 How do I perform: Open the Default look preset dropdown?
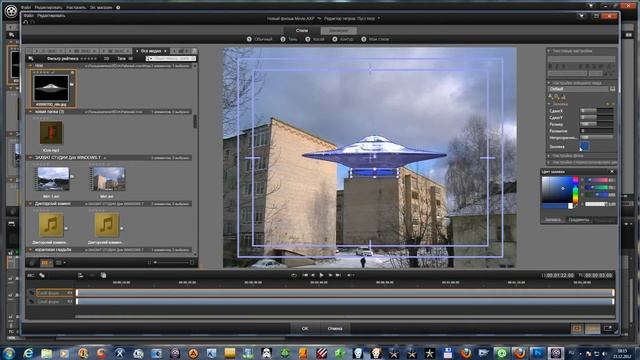point(578,89)
